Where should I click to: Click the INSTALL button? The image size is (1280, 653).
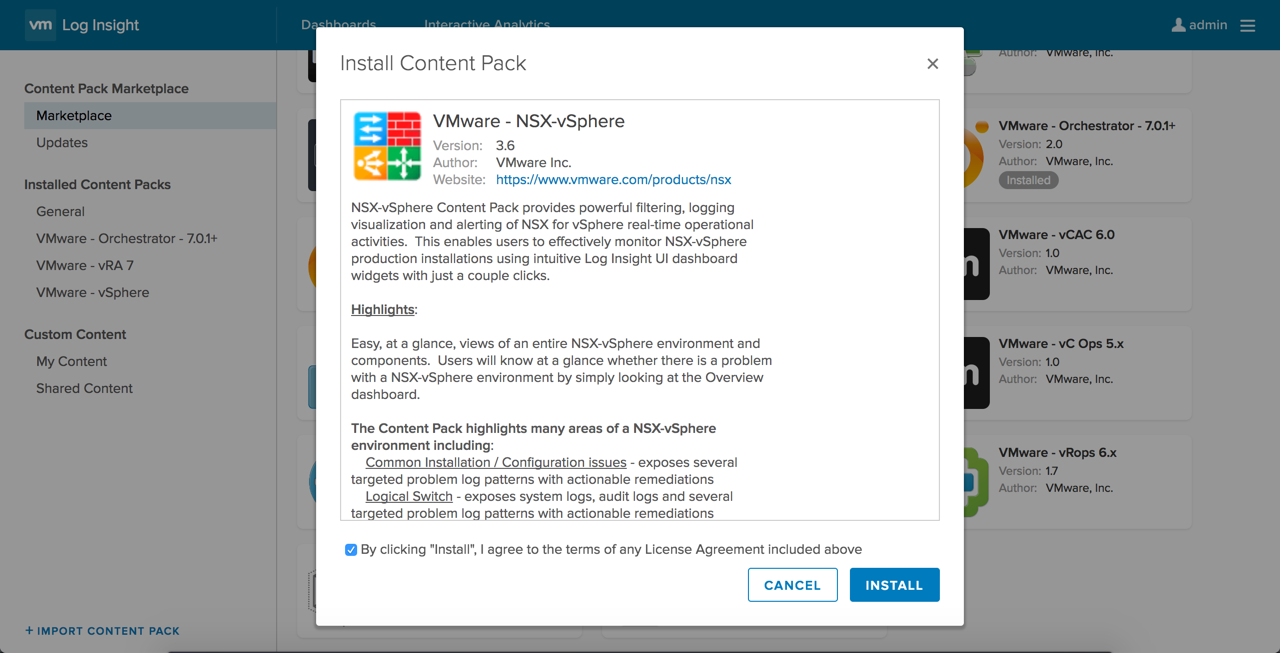[894, 585]
